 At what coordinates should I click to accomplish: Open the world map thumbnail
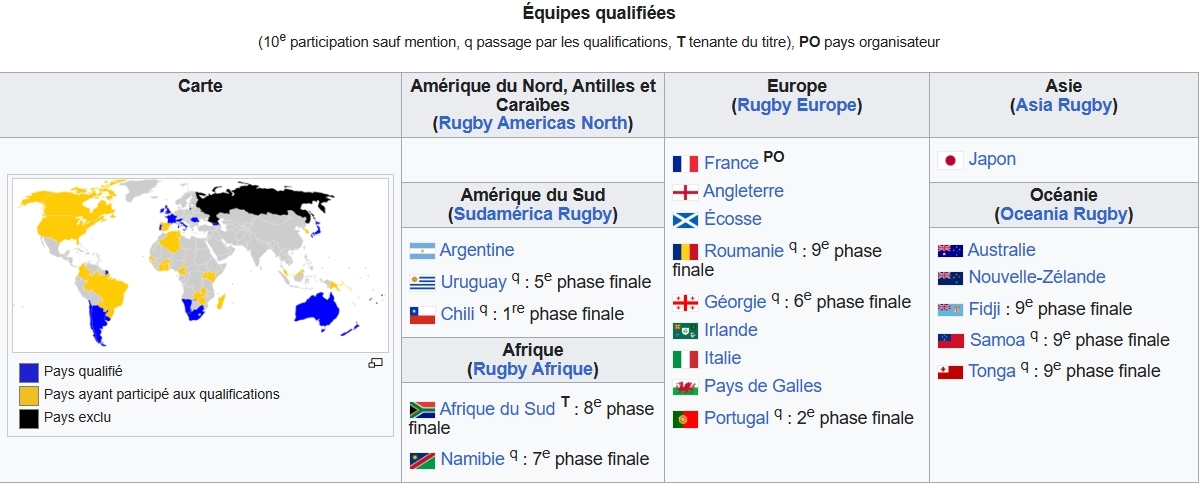pyautogui.click(x=200, y=265)
